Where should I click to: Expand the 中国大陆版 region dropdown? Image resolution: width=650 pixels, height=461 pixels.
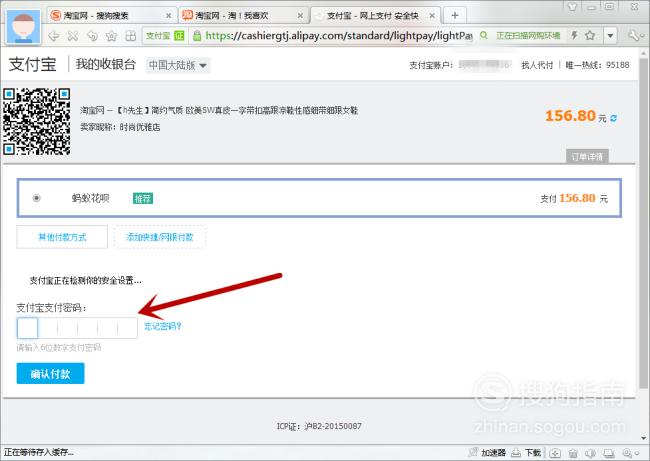click(x=178, y=65)
